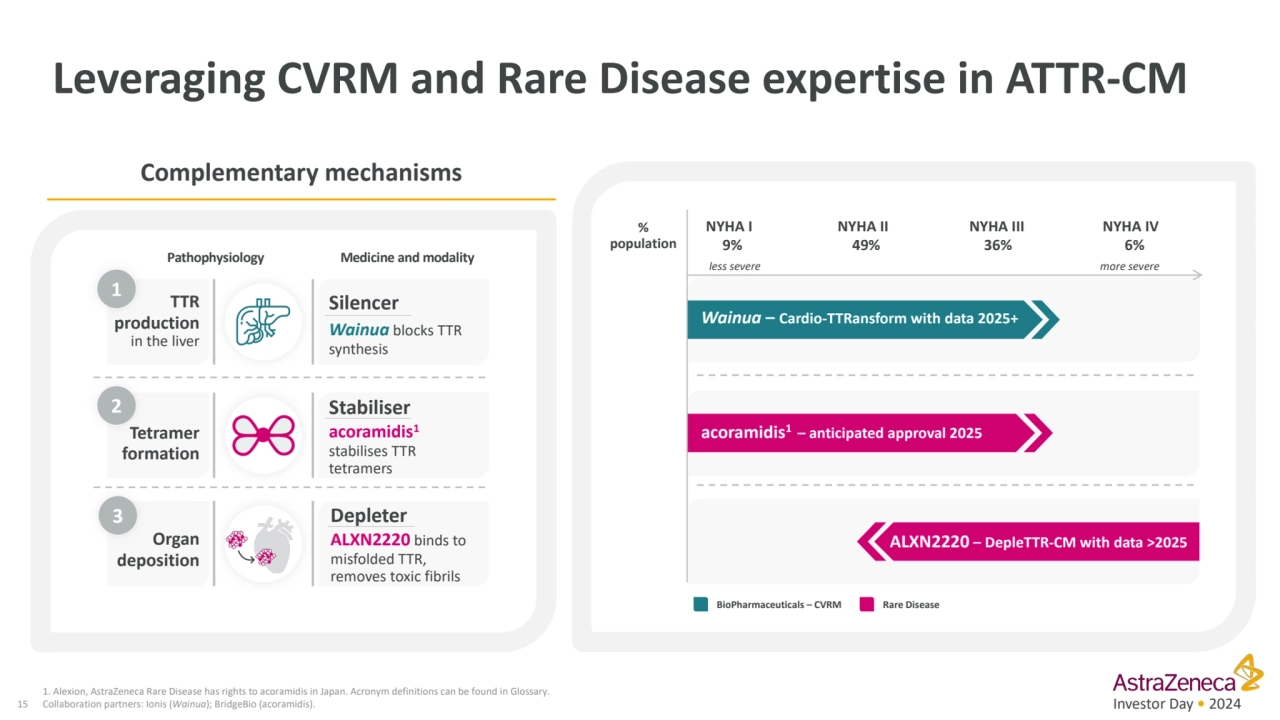The image size is (1280, 720).
Task: Click the Stabiliser heading
Action: point(369,407)
